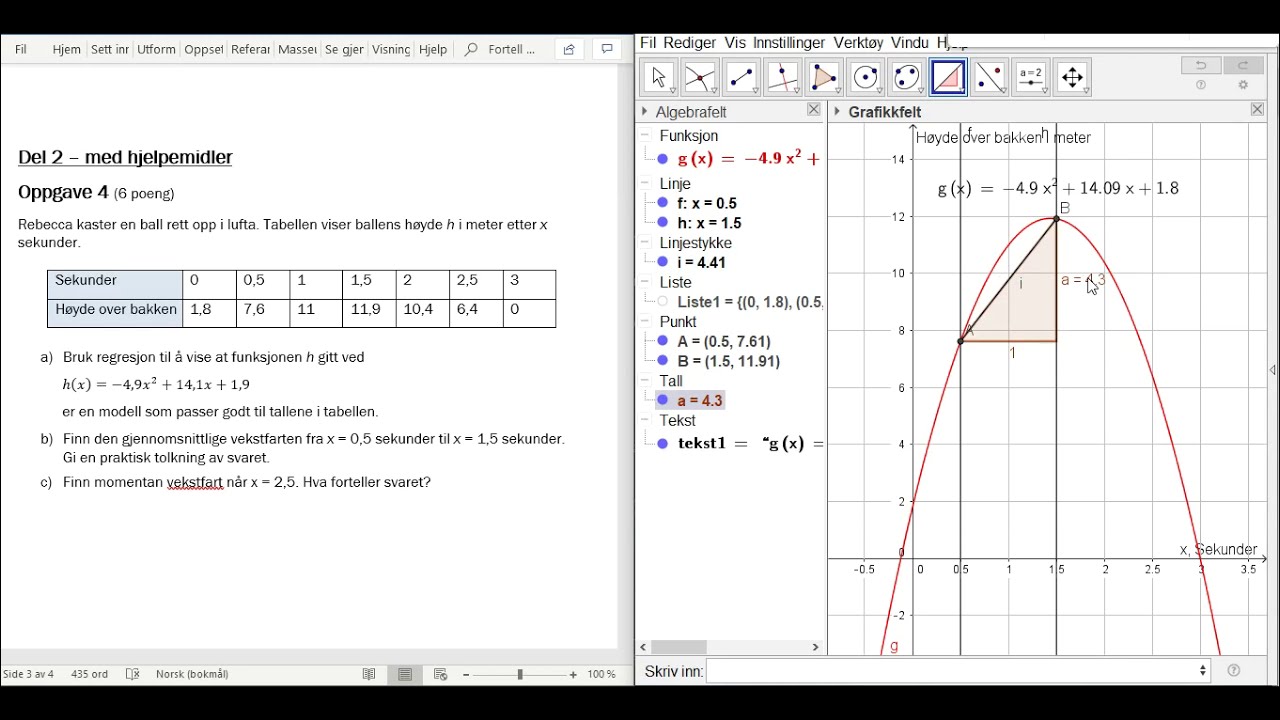Screen dimensions: 1280x720
Task: Toggle visibility of line f: x = 0.5
Action: click(x=662, y=203)
